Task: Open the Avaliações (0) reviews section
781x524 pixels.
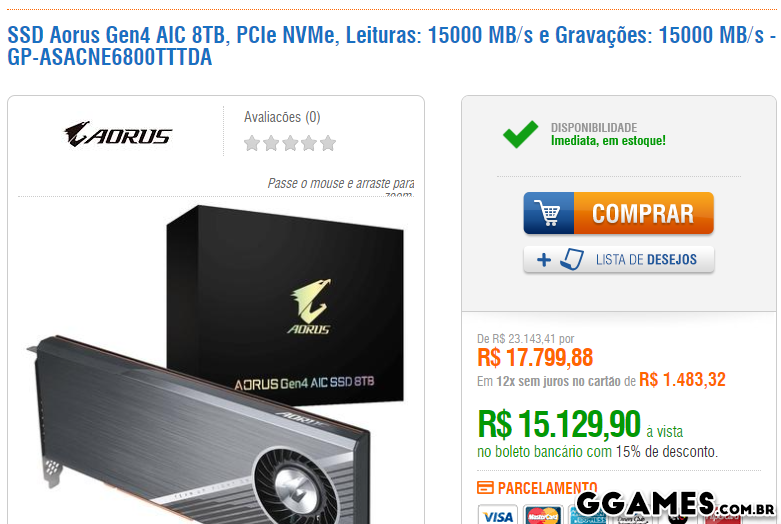Action: (282, 117)
